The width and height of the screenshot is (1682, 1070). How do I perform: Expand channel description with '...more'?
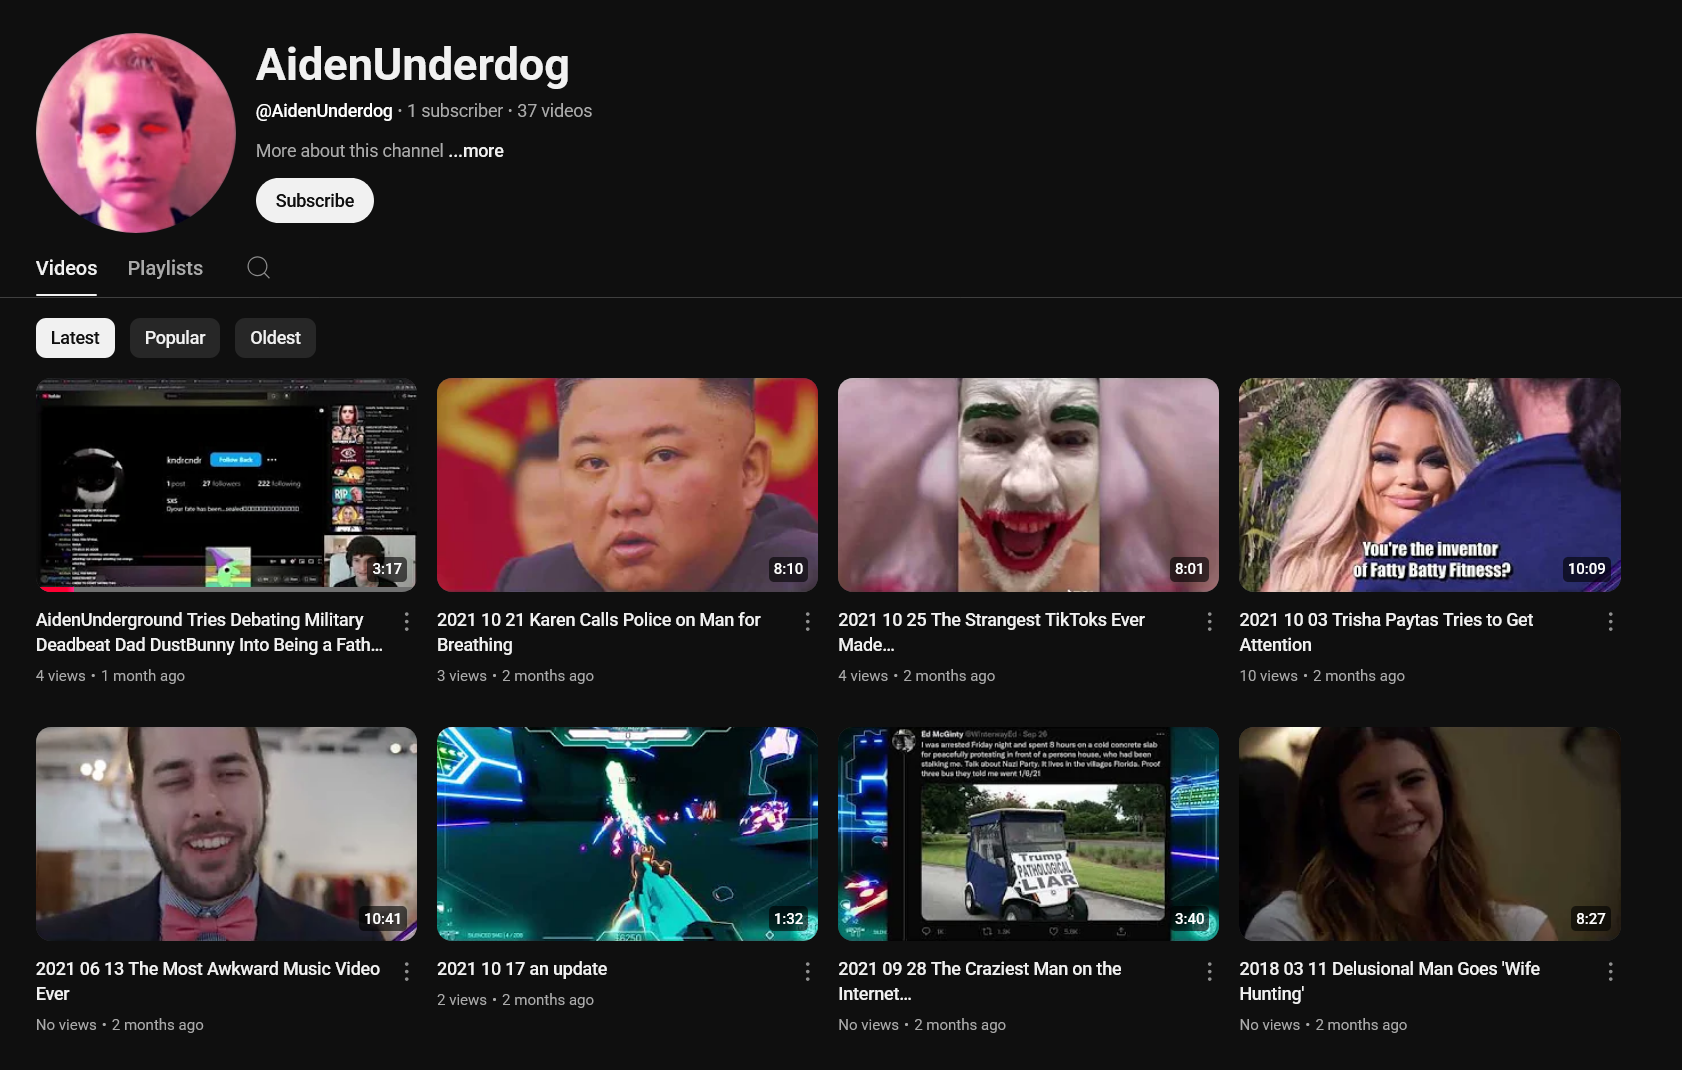(476, 151)
